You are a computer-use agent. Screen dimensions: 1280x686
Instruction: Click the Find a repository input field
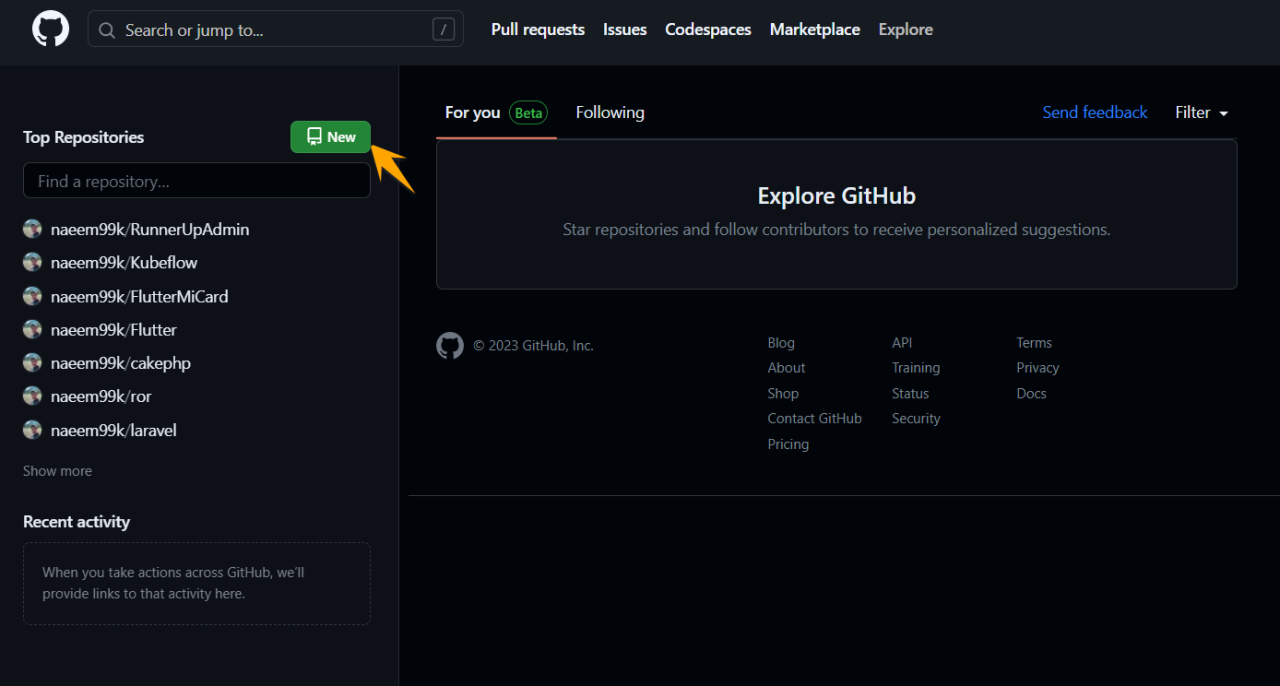(196, 180)
